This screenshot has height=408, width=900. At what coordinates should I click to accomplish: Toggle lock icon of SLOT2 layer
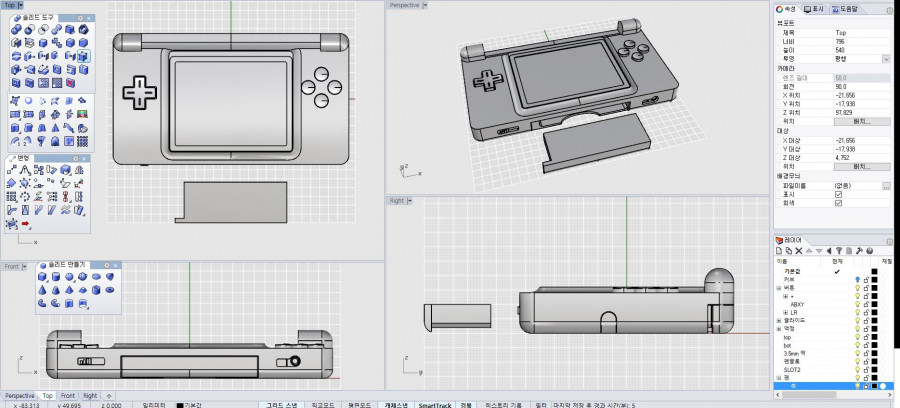tap(866, 370)
